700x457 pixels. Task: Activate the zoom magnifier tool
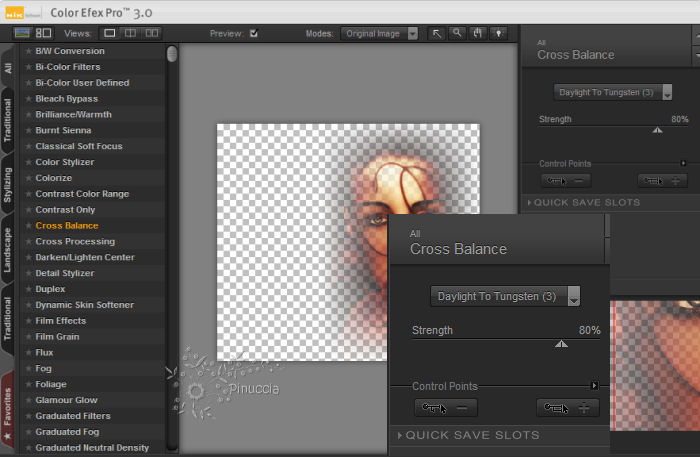pos(457,33)
